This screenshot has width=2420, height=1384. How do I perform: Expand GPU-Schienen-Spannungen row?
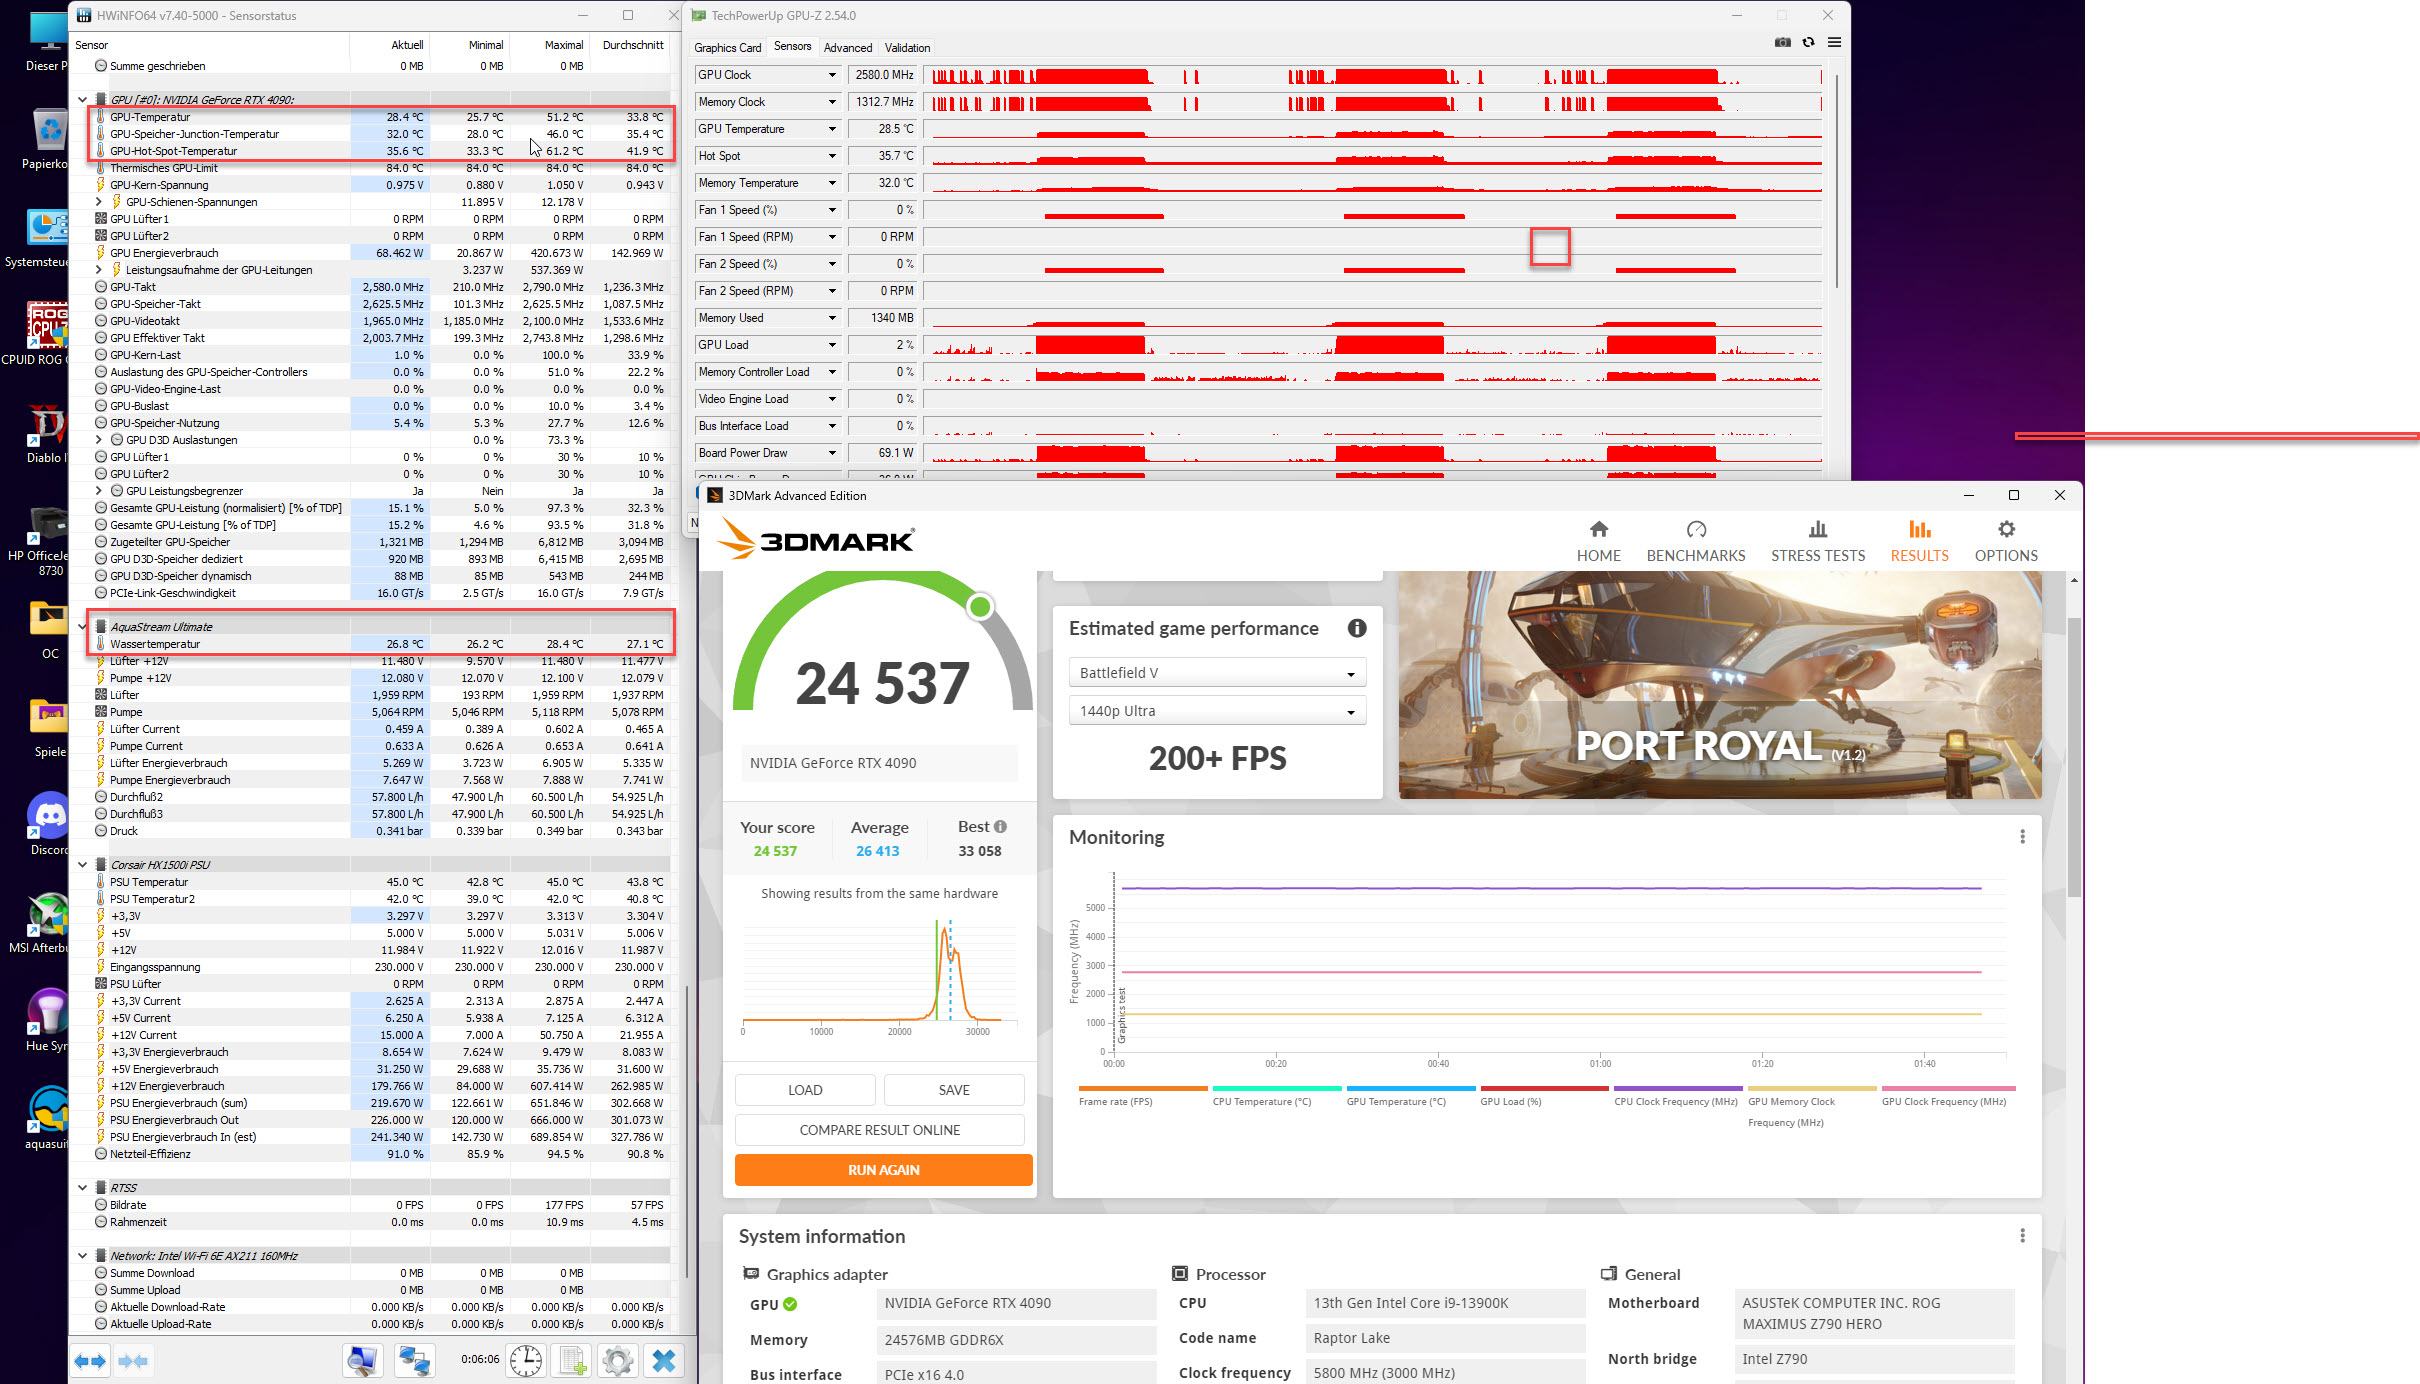point(99,202)
